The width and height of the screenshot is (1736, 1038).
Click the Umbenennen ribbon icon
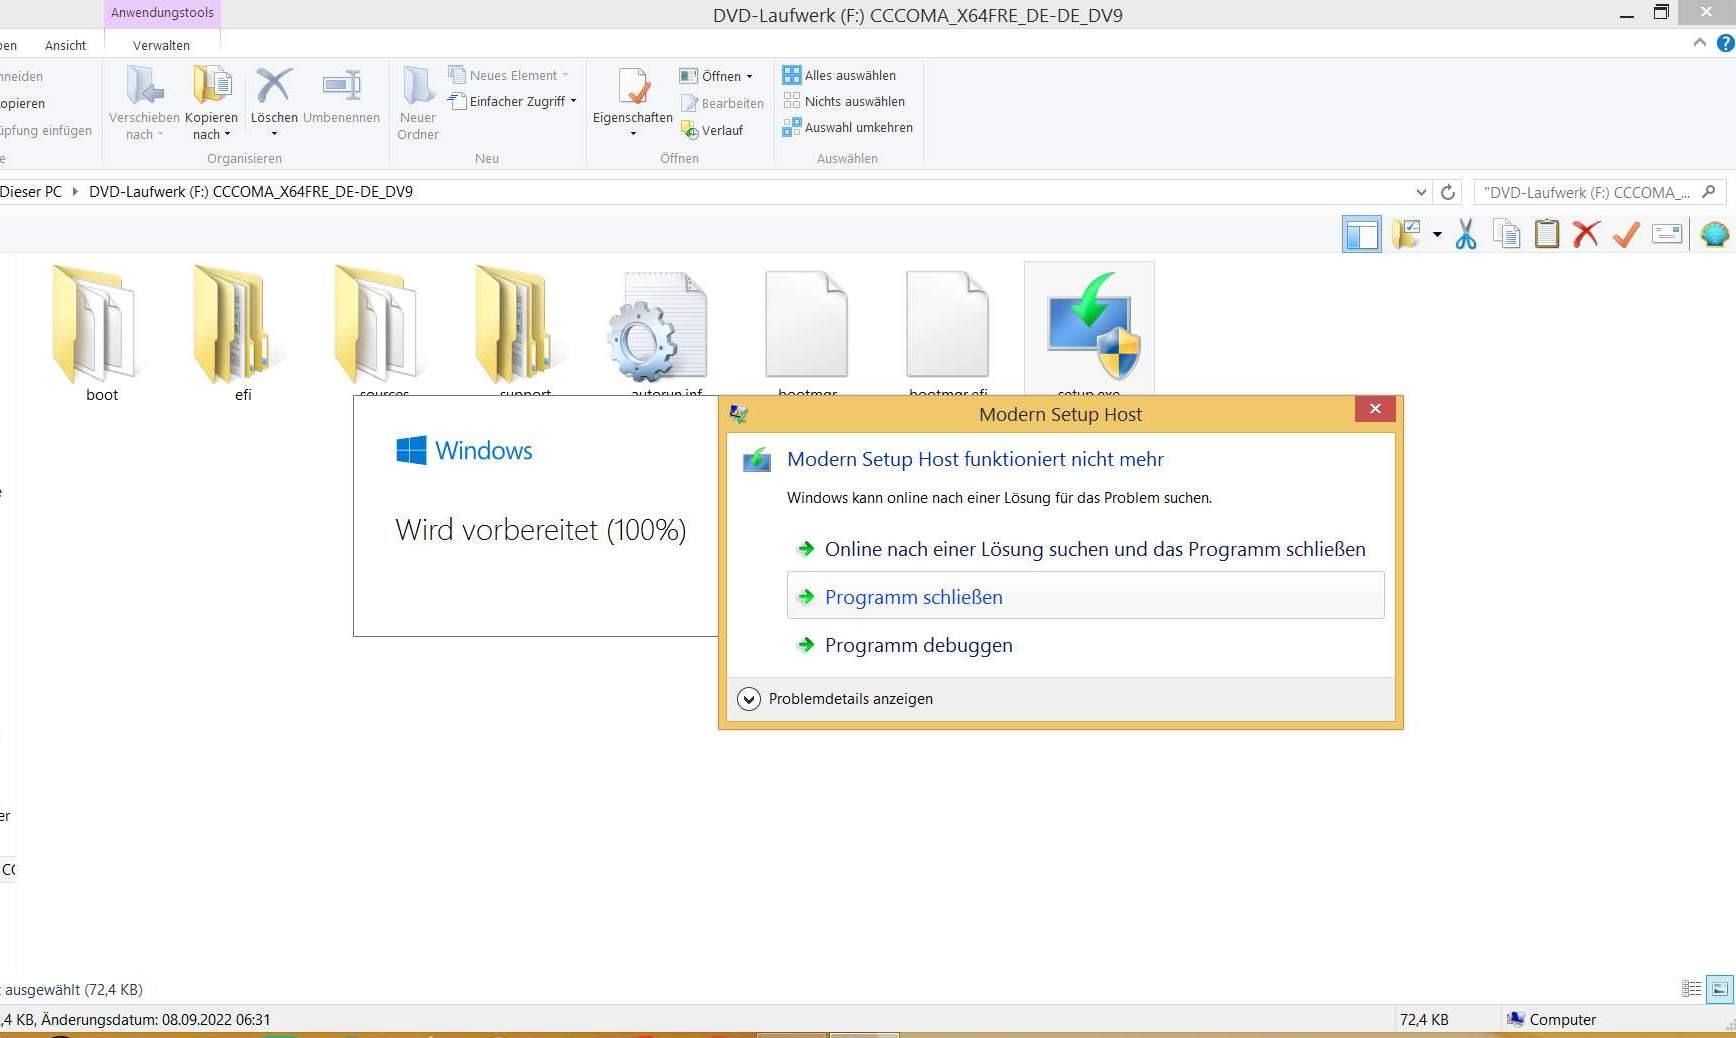click(x=341, y=86)
